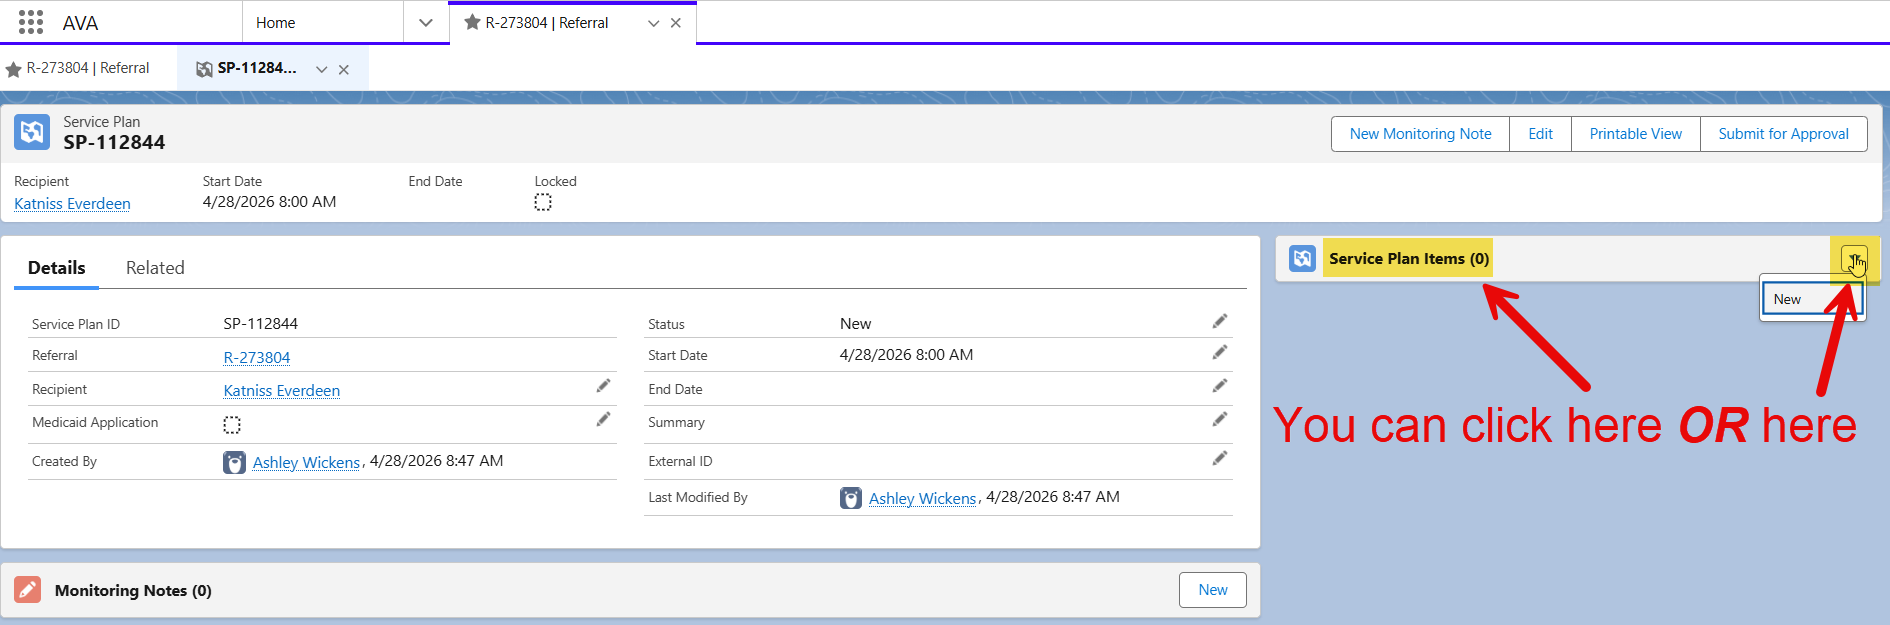Viewport: 1890px width, 625px height.
Task: Open Home navigation dropdown chevron
Action: click(x=426, y=23)
